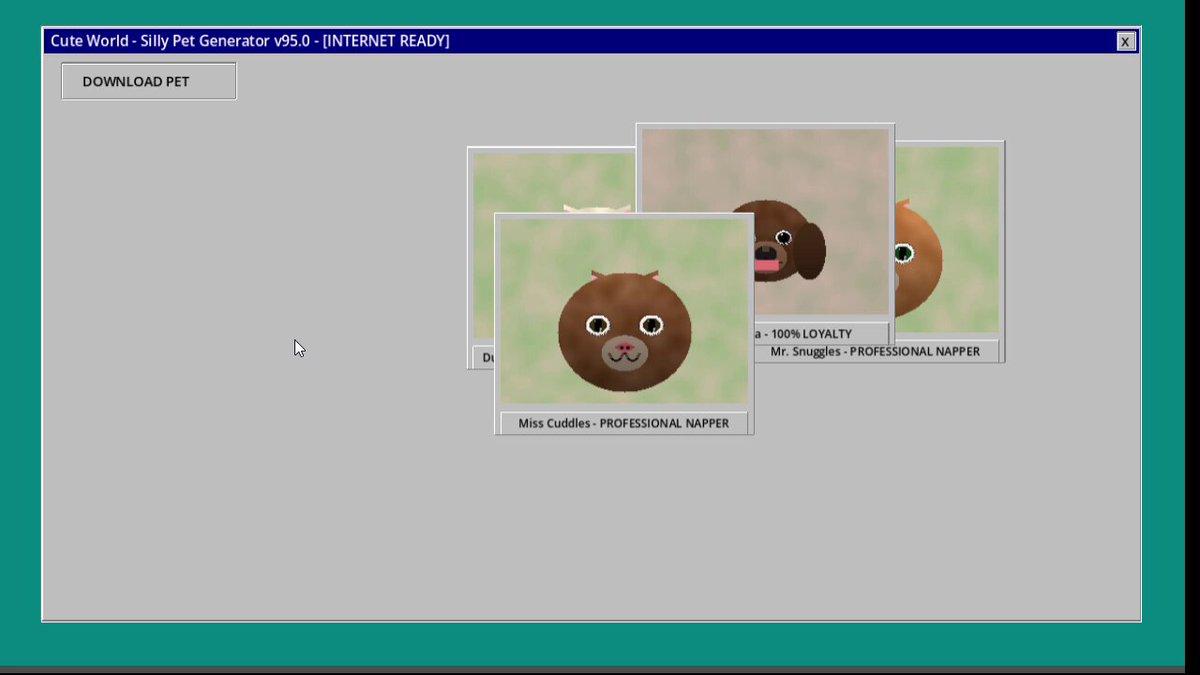The height and width of the screenshot is (675, 1200).
Task: Close the Silly Pet Generator window
Action: point(1125,41)
